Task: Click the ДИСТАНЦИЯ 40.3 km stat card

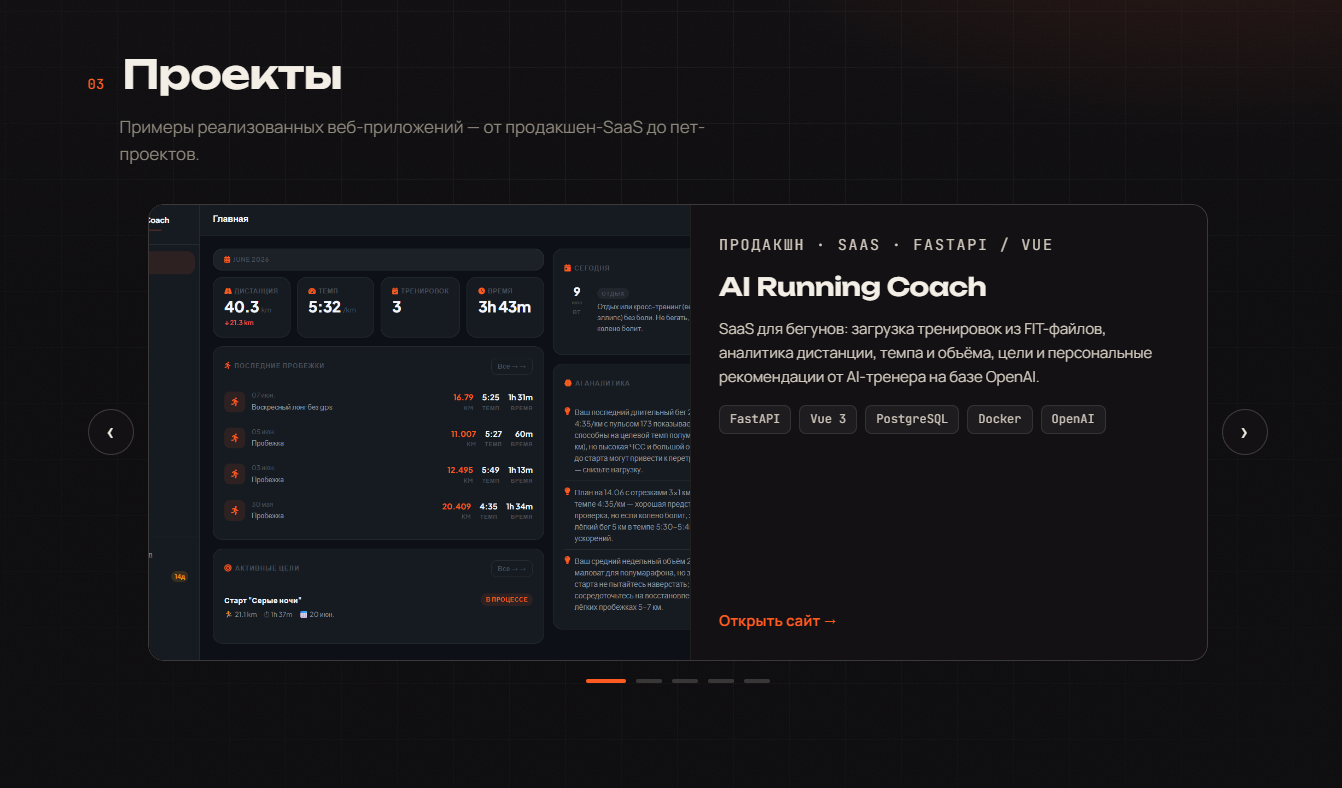Action: point(252,307)
